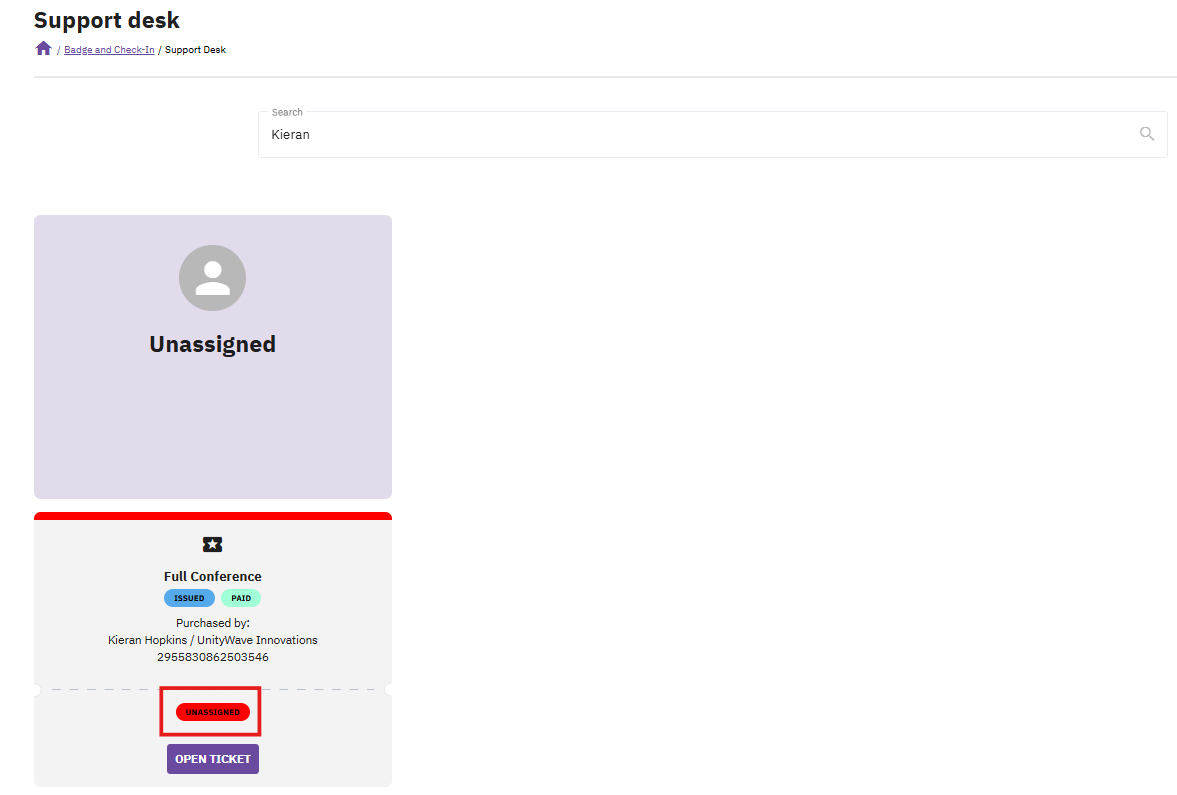The height and width of the screenshot is (795, 1177).
Task: Click the blue ISSUED status badge
Action: click(x=189, y=598)
